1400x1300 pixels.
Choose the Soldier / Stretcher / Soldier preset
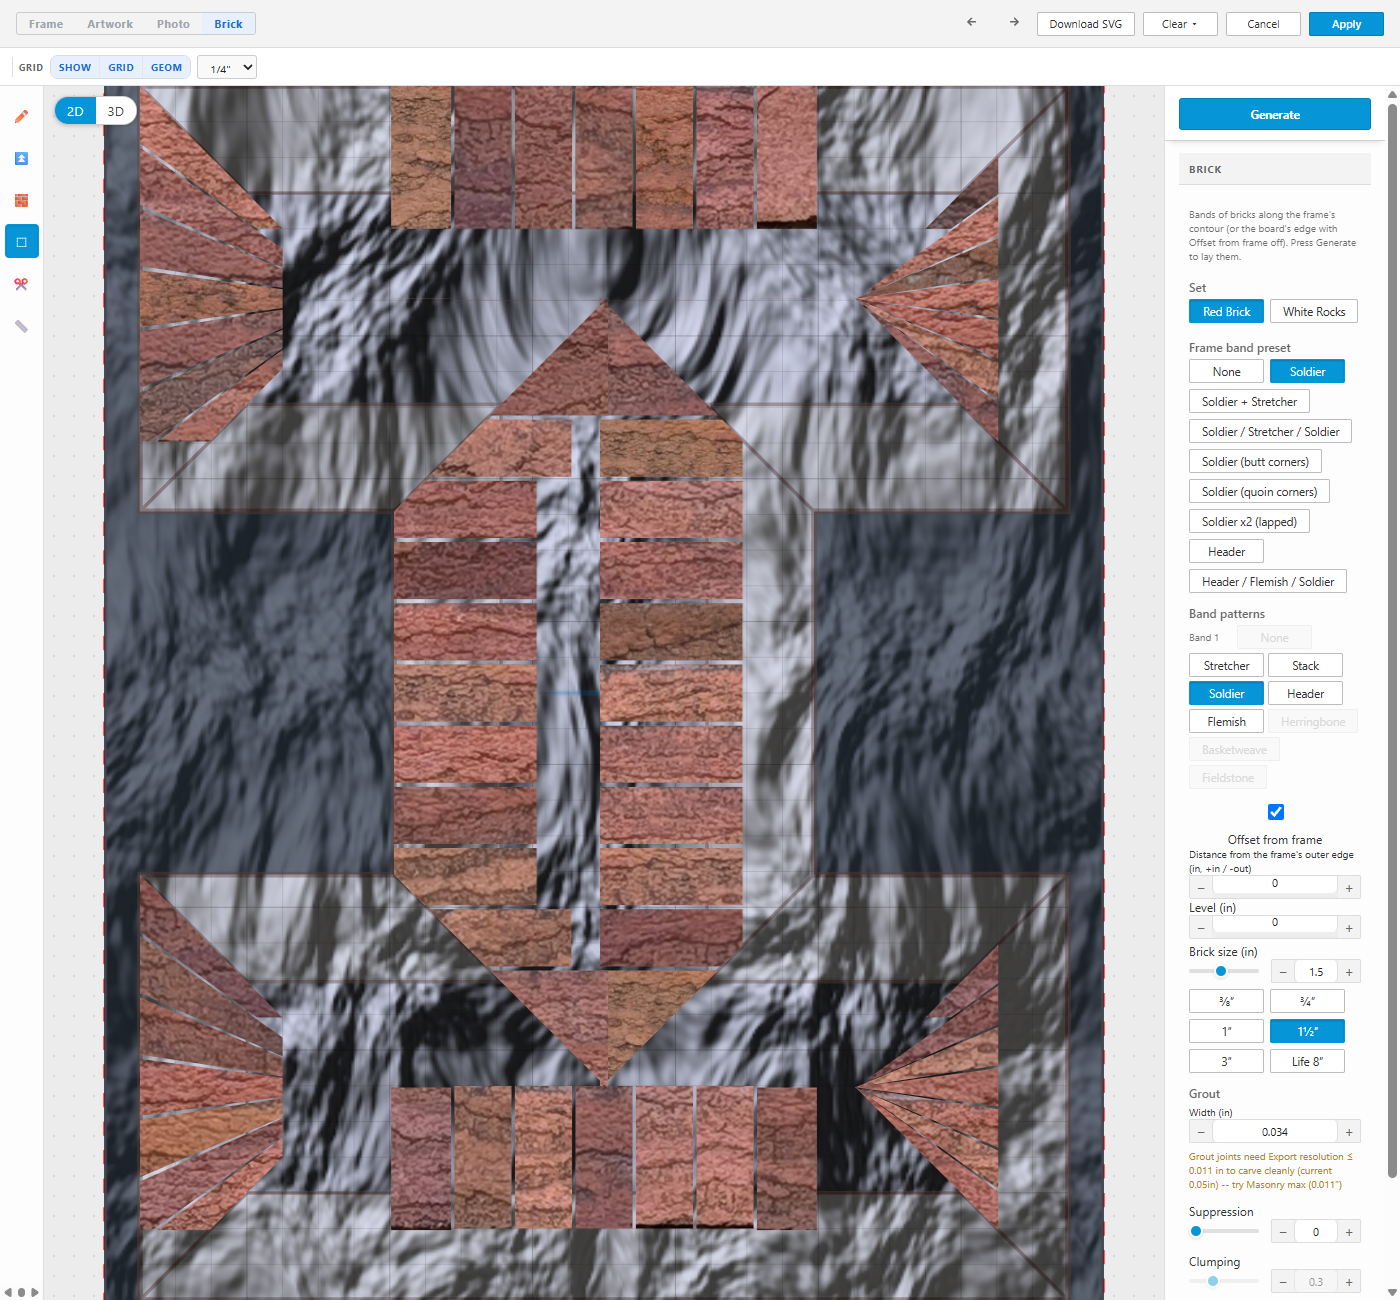[x=1270, y=432]
